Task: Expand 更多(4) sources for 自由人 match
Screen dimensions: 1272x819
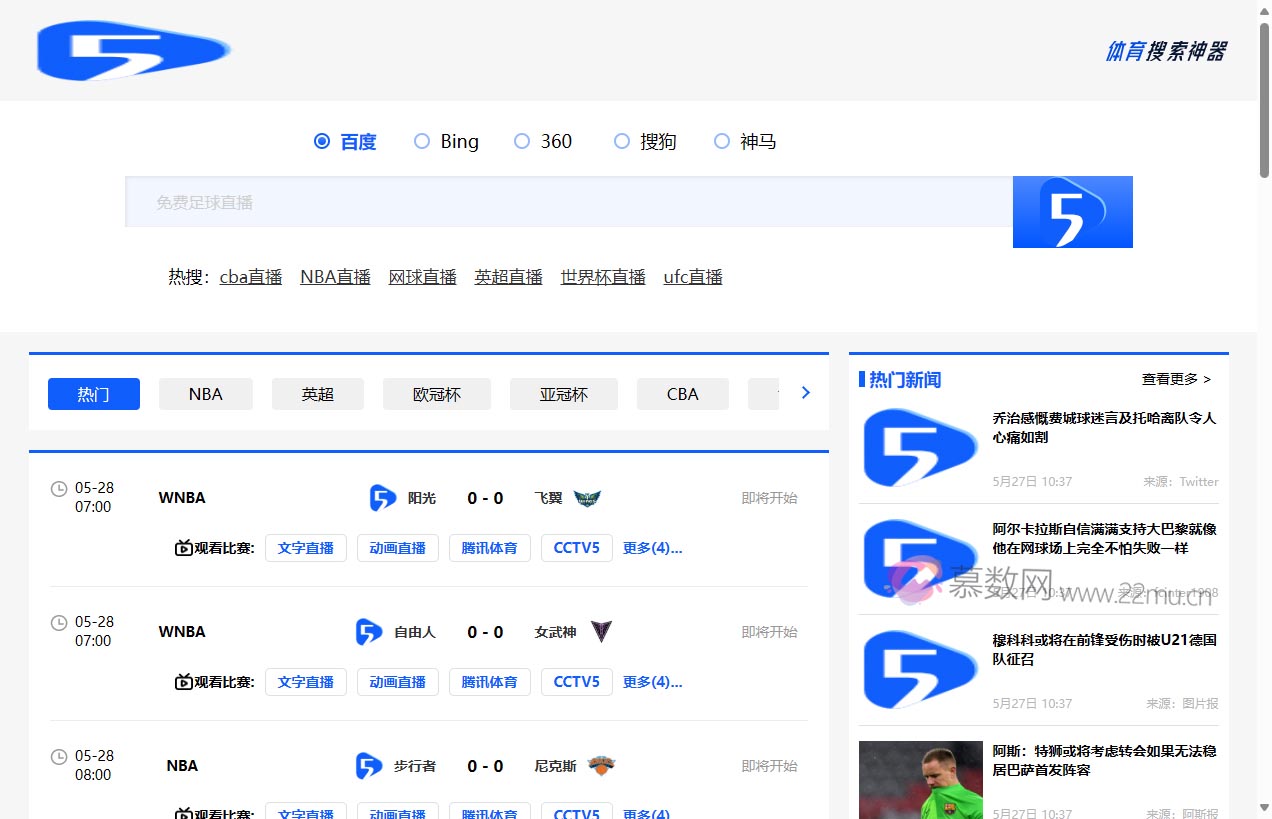Action: click(652, 682)
